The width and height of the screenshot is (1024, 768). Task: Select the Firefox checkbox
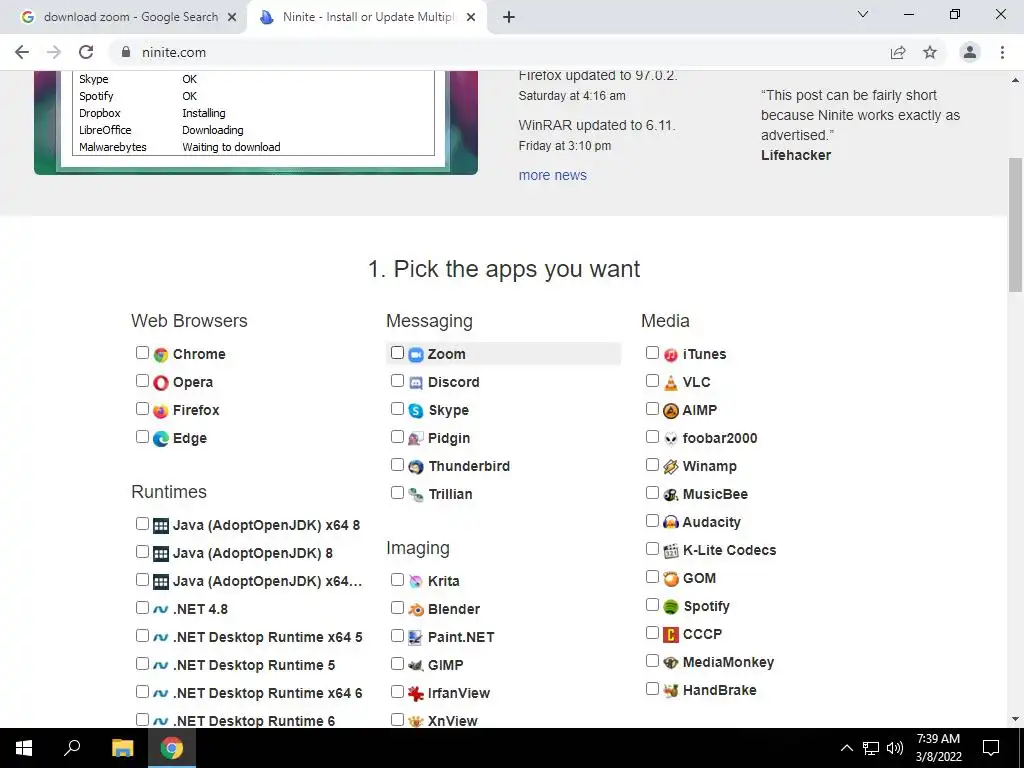[142, 409]
